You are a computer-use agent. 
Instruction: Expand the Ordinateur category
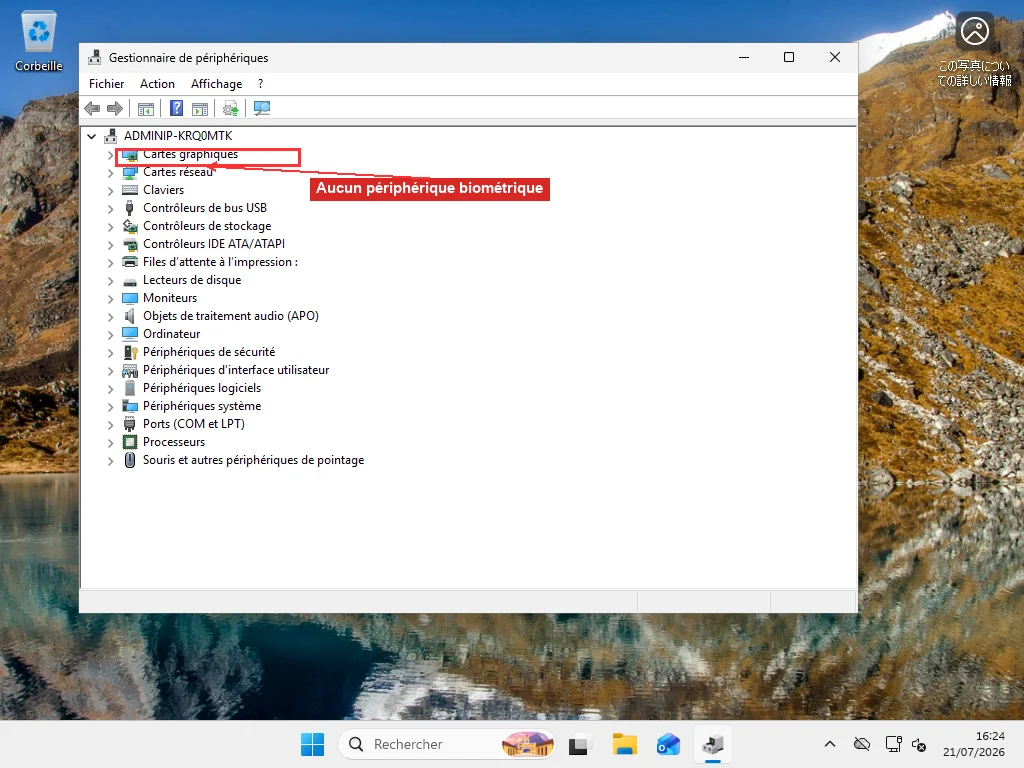110,334
